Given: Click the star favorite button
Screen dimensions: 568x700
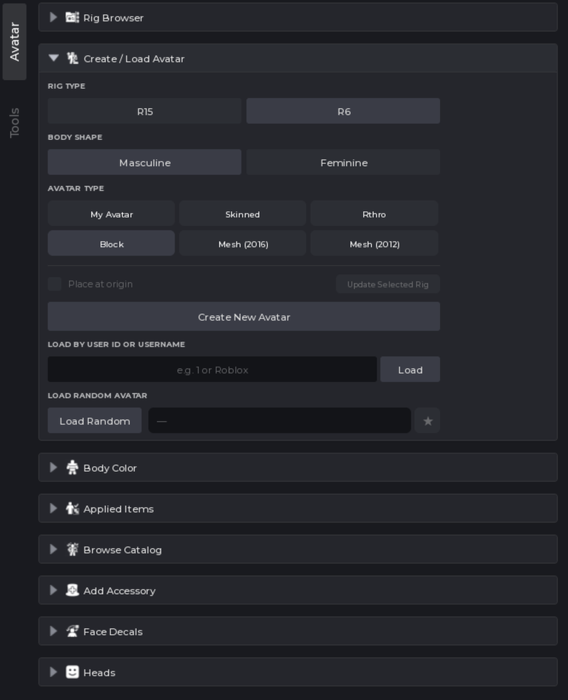Looking at the screenshot, I should [x=427, y=421].
